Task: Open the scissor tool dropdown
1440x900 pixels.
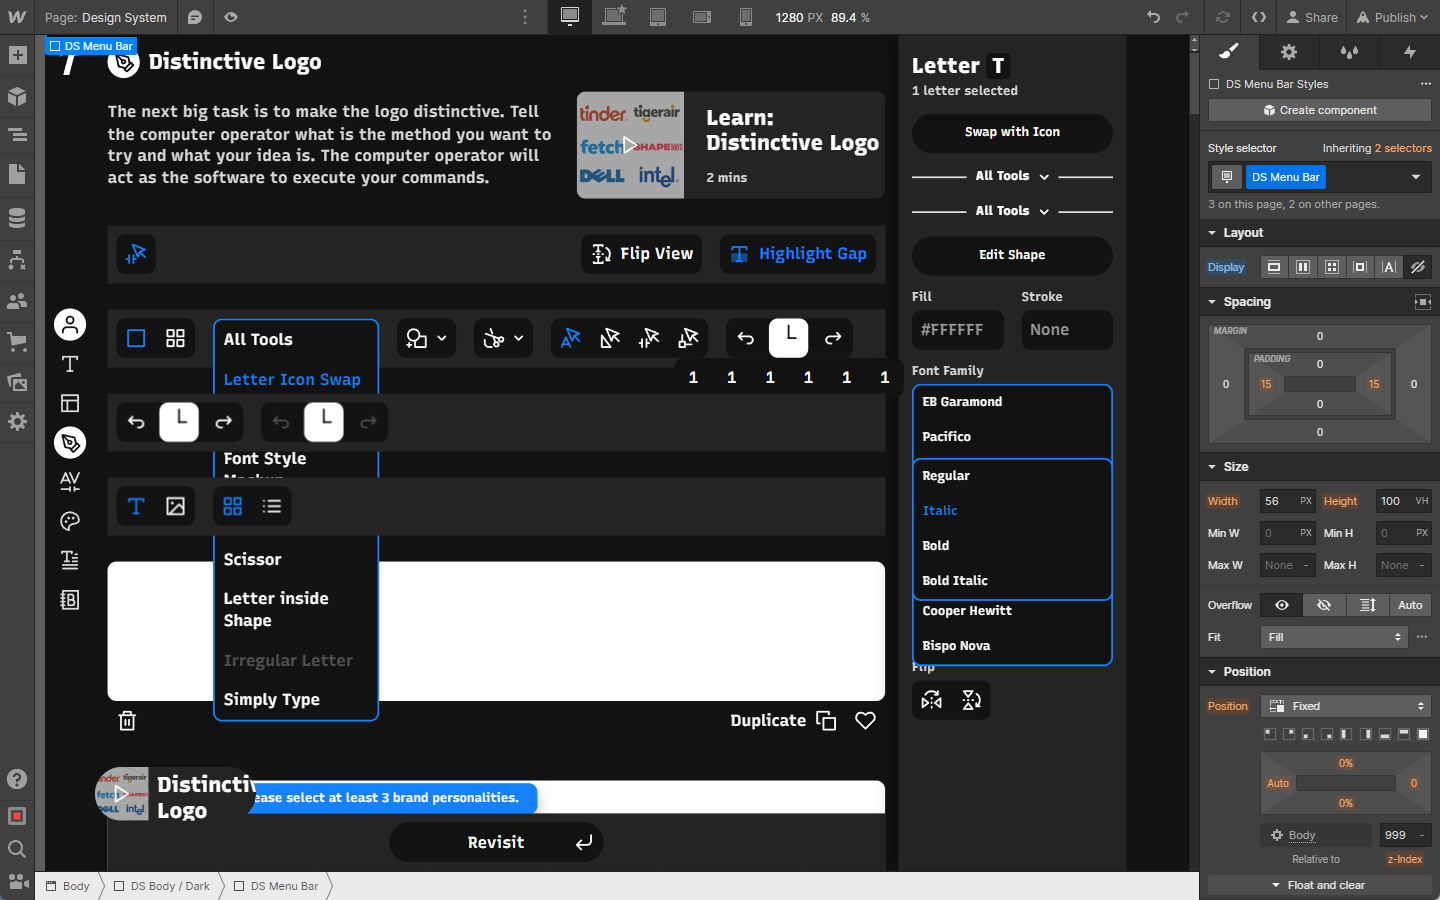Action: pyautogui.click(x=503, y=339)
